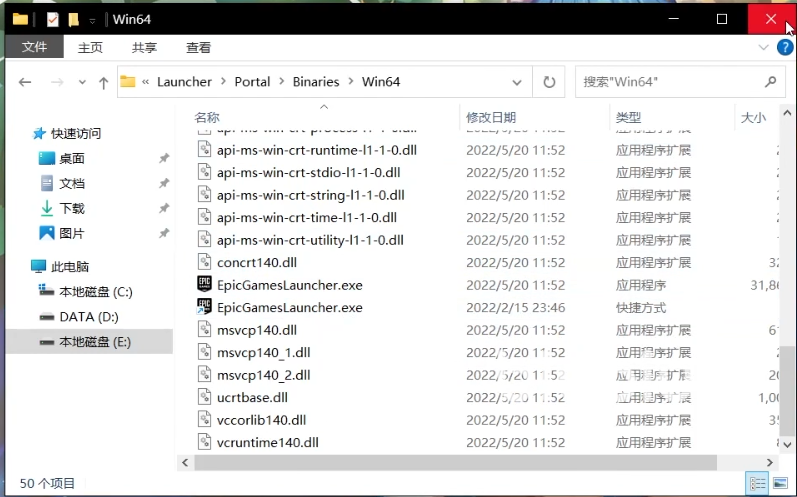
Task: Click the up arrow to parent folder
Action: (x=104, y=83)
